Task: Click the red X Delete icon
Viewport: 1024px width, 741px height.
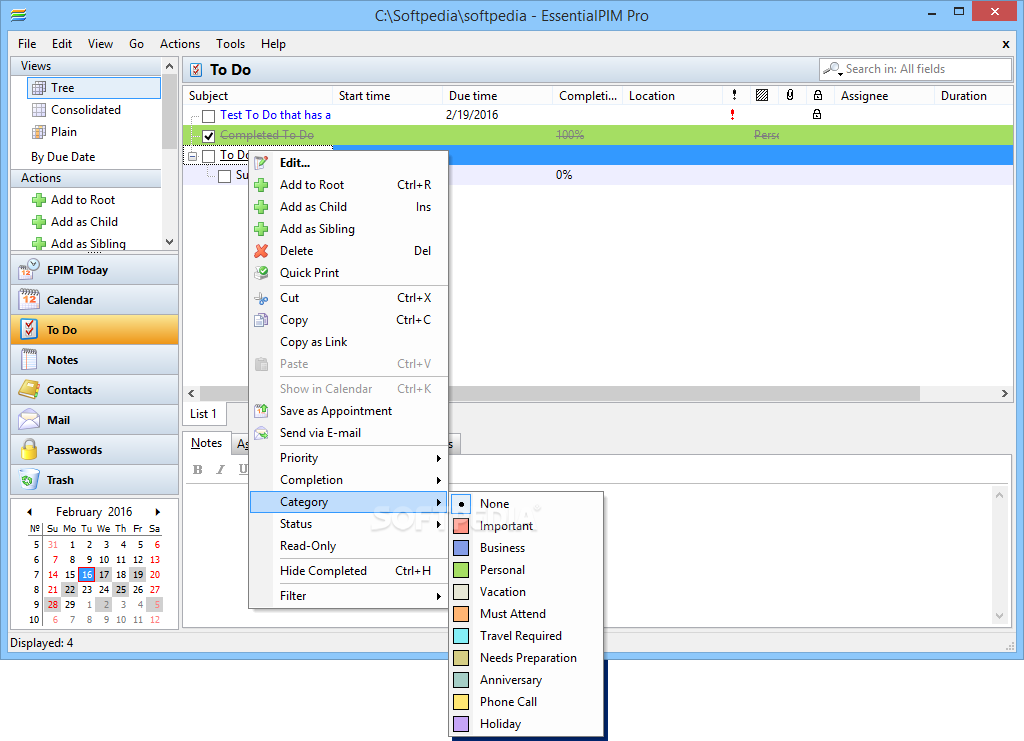Action: (x=261, y=251)
